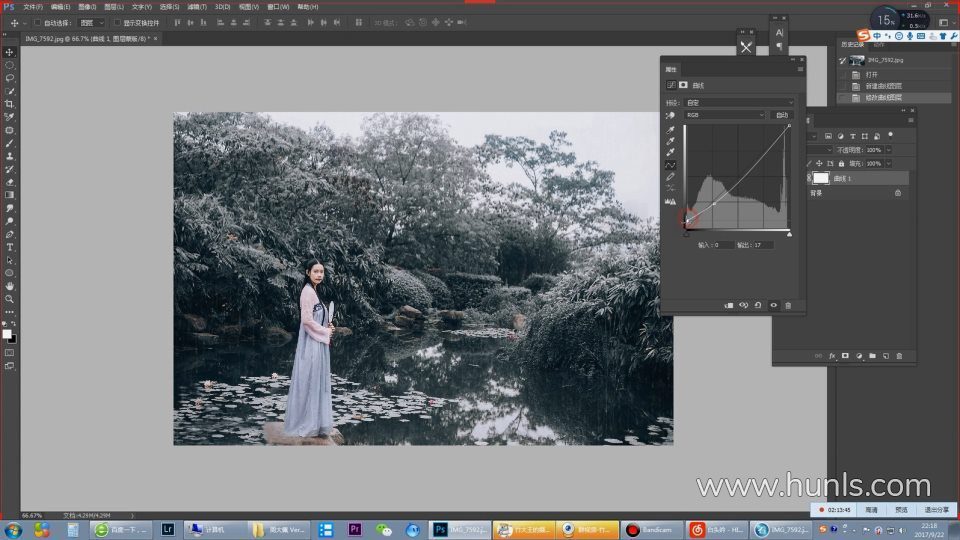Select the Elliptical Marquee tool

9,65
